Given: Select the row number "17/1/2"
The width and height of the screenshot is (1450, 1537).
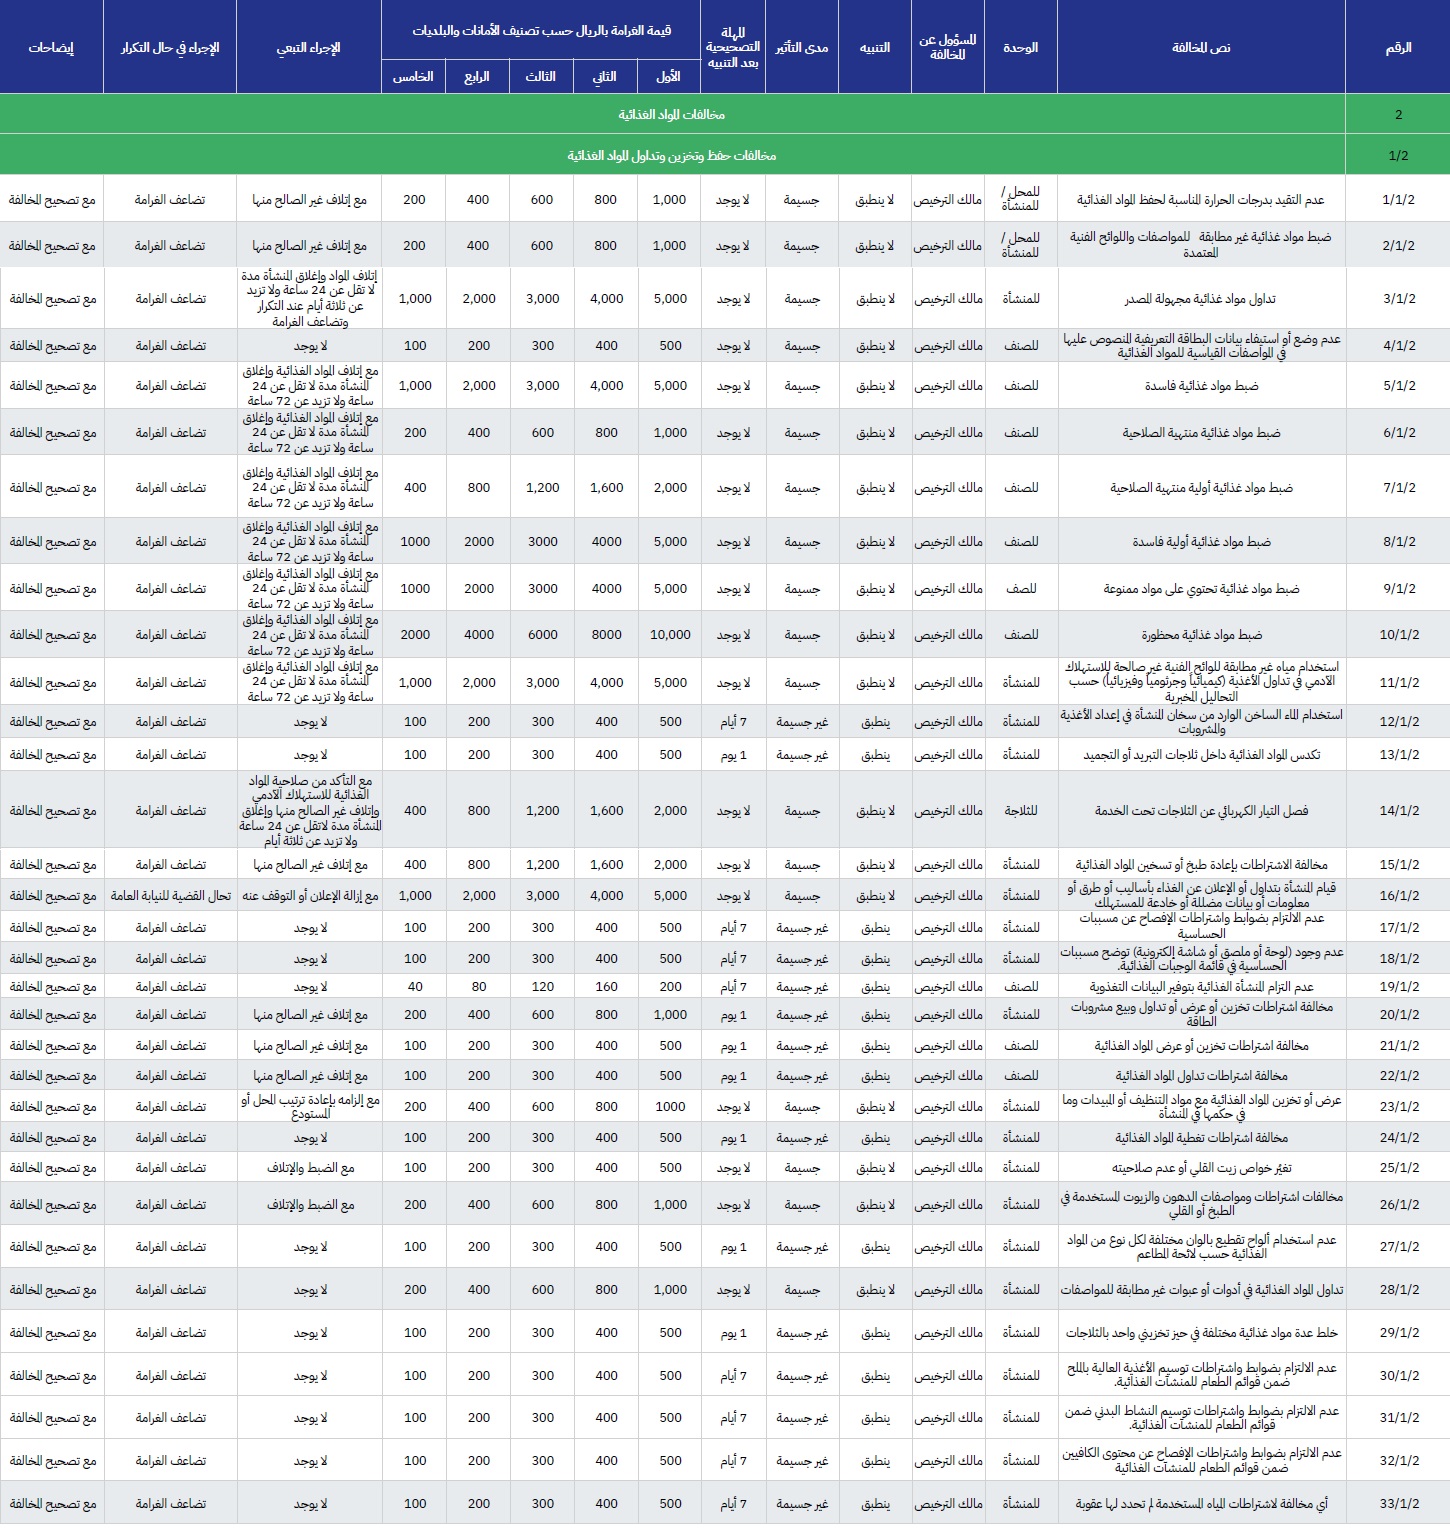Looking at the screenshot, I should pyautogui.click(x=1399, y=927).
